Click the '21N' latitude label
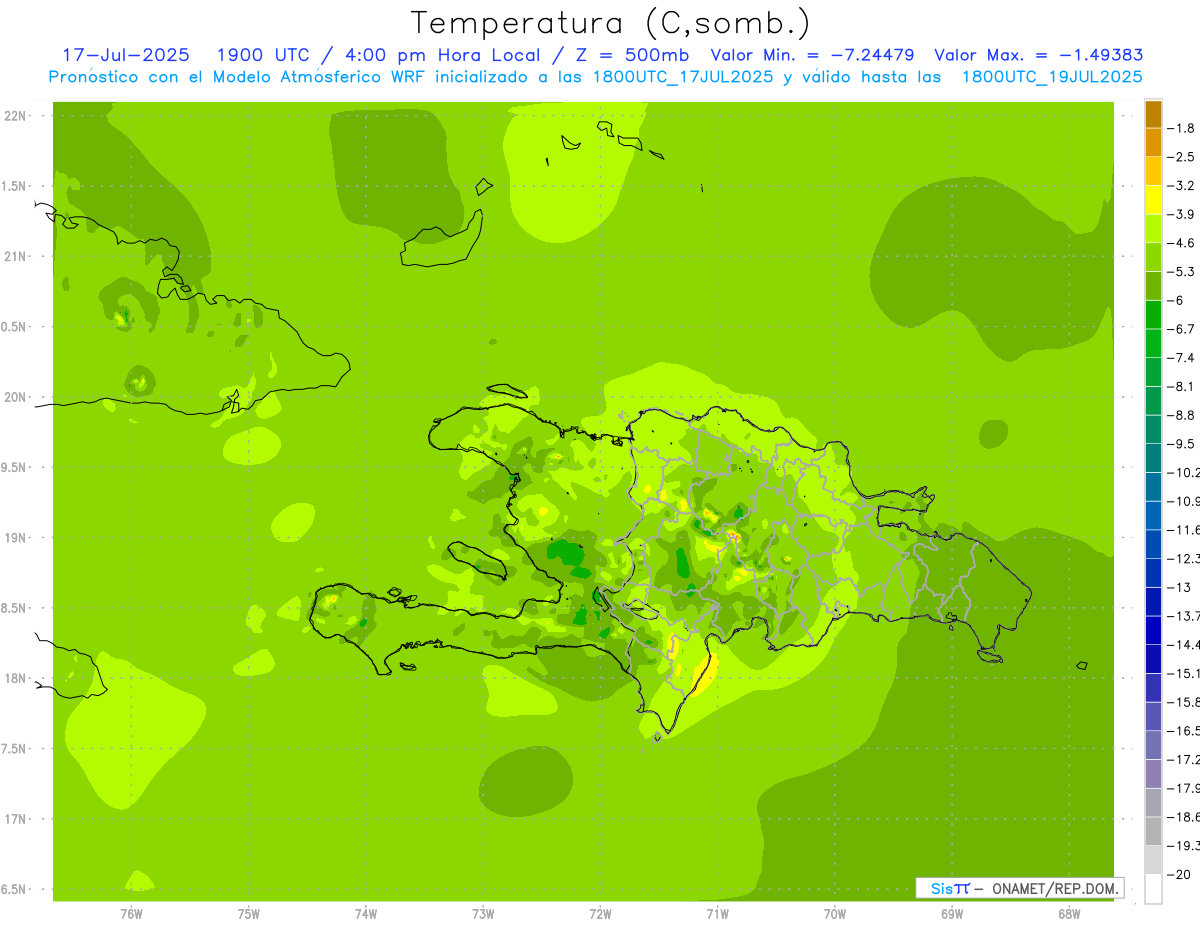The width and height of the screenshot is (1200, 927). point(16,257)
